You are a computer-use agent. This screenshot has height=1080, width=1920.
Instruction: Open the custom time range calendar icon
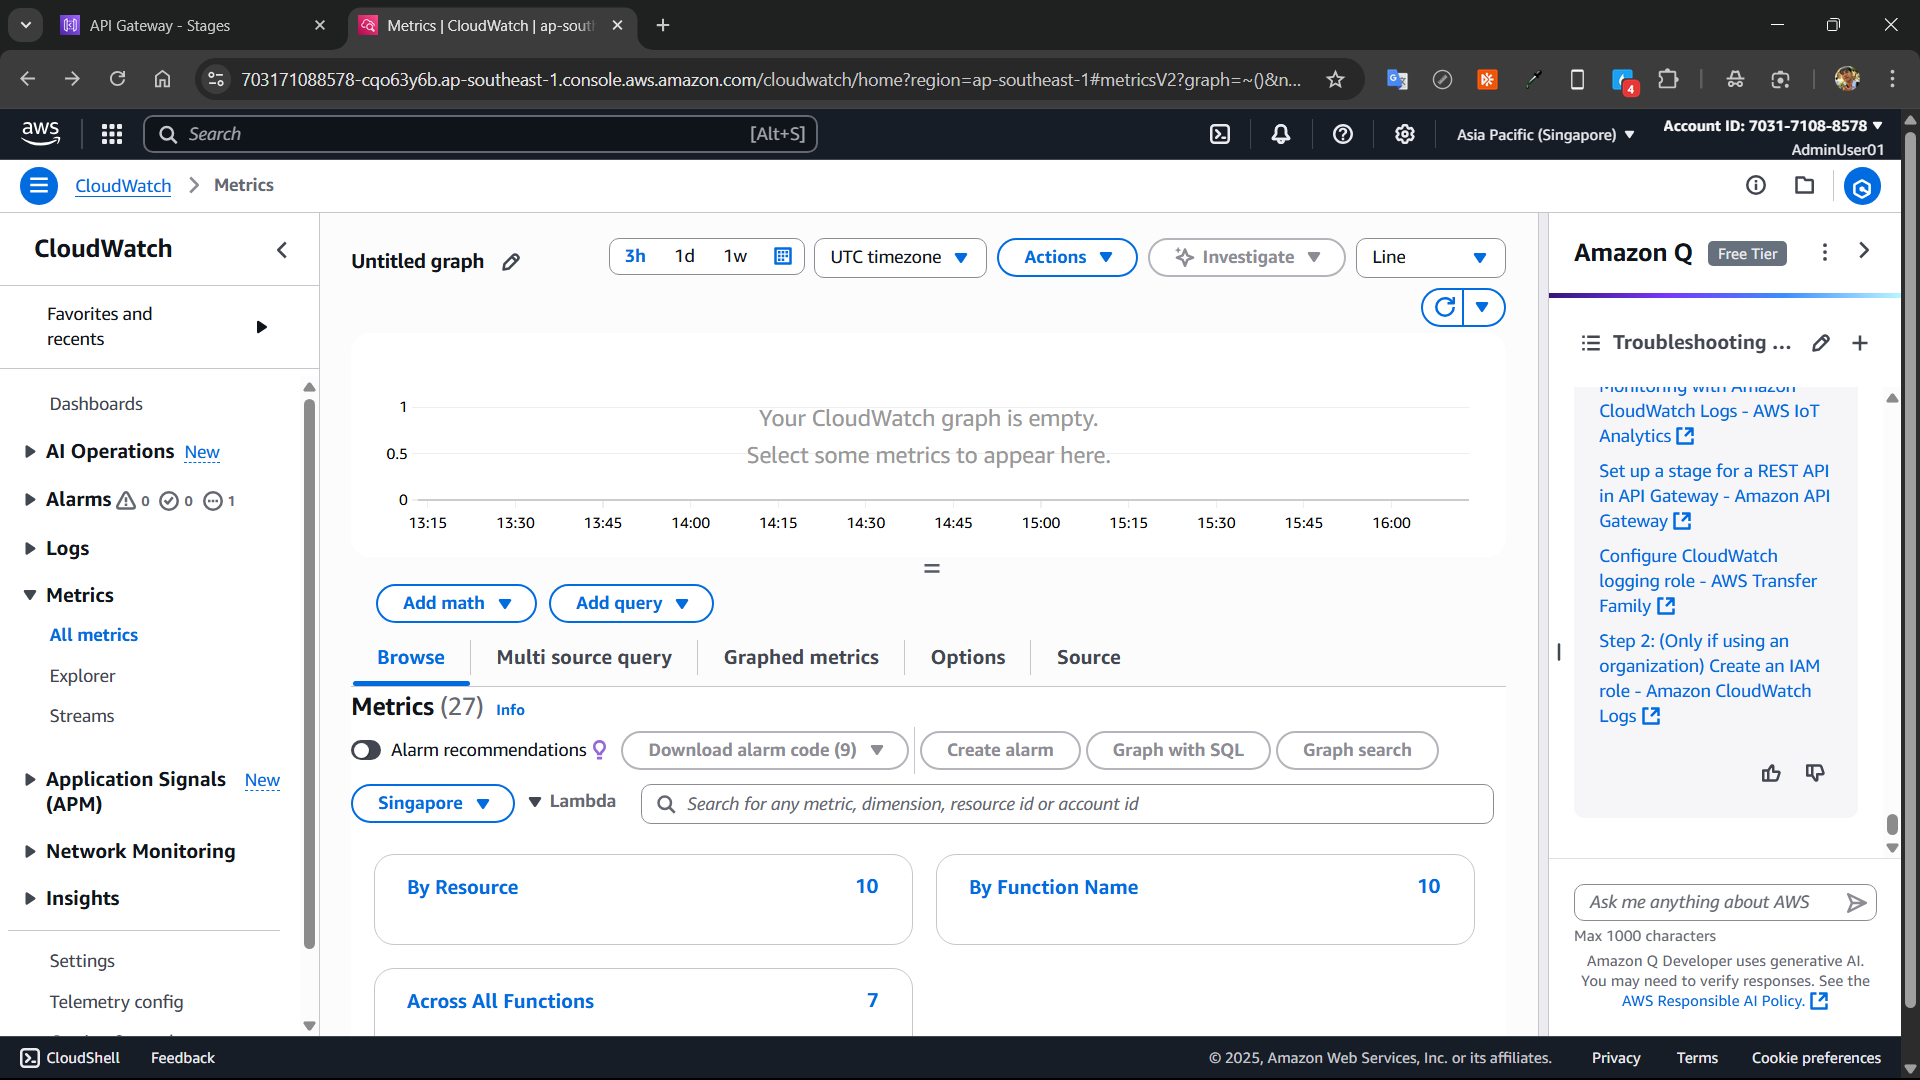click(x=783, y=257)
